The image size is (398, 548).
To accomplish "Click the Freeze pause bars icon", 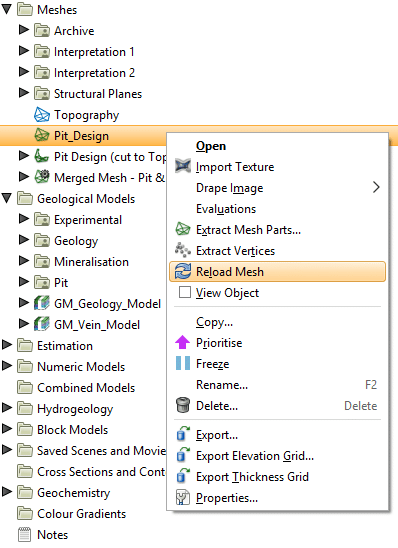I will pos(183,364).
